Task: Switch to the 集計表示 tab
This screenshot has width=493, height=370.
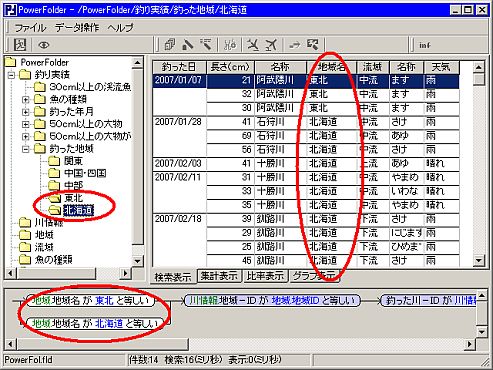Action: (x=219, y=276)
